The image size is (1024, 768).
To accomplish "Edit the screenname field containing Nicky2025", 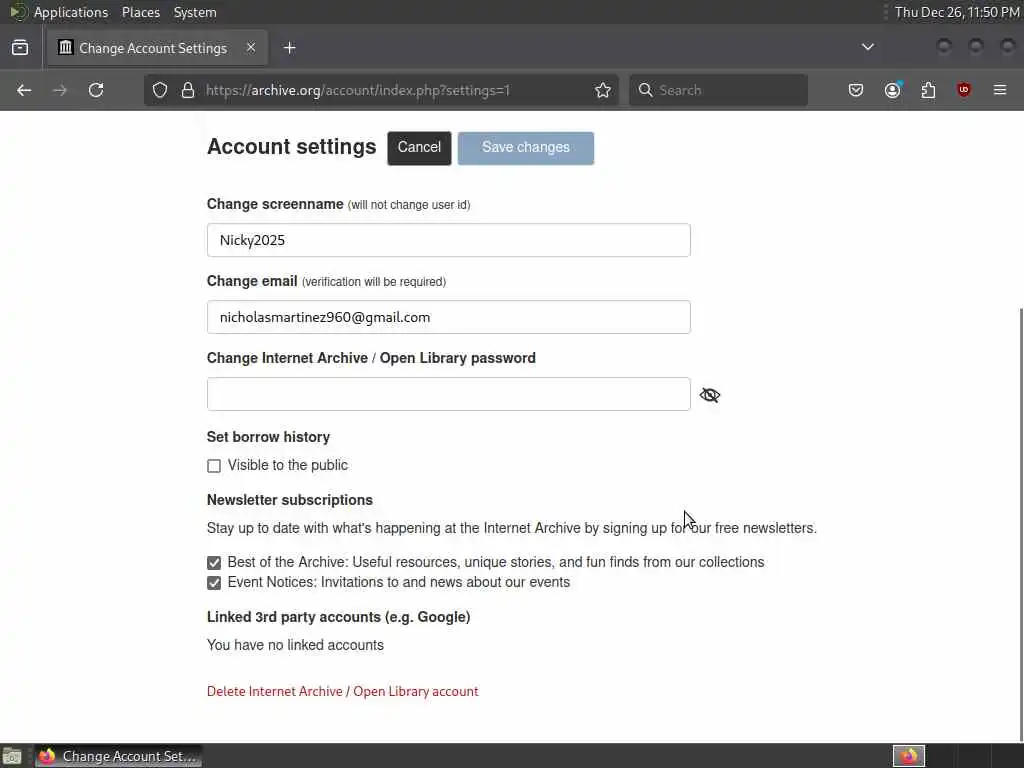I will (449, 240).
